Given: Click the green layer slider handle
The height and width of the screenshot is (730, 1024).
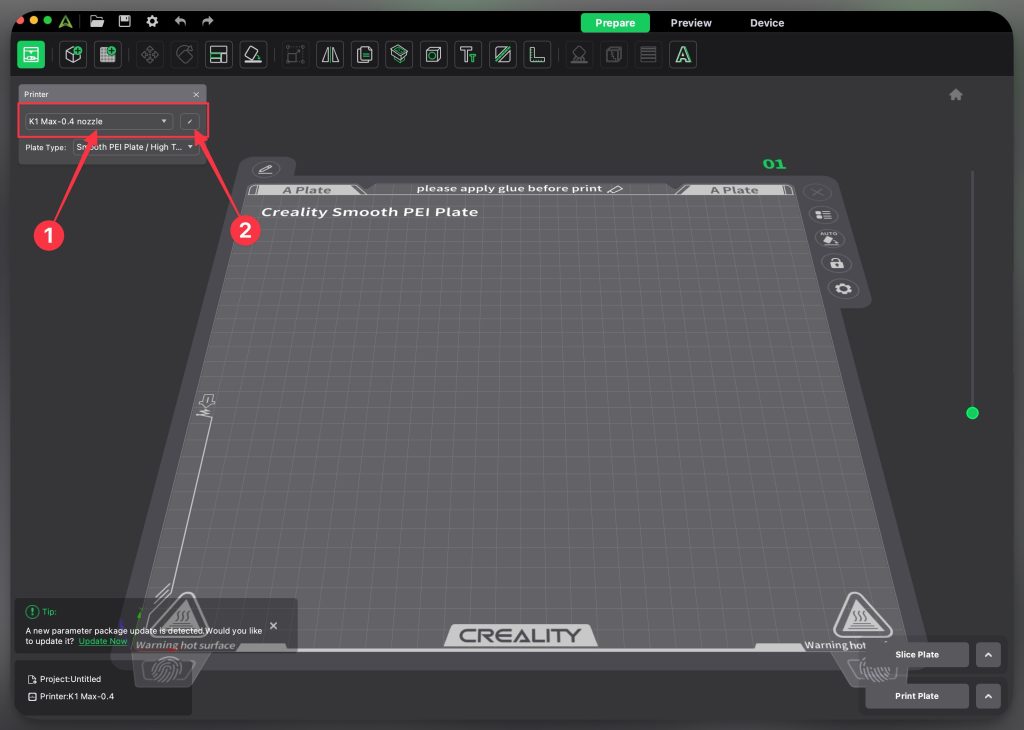Looking at the screenshot, I should tap(972, 413).
